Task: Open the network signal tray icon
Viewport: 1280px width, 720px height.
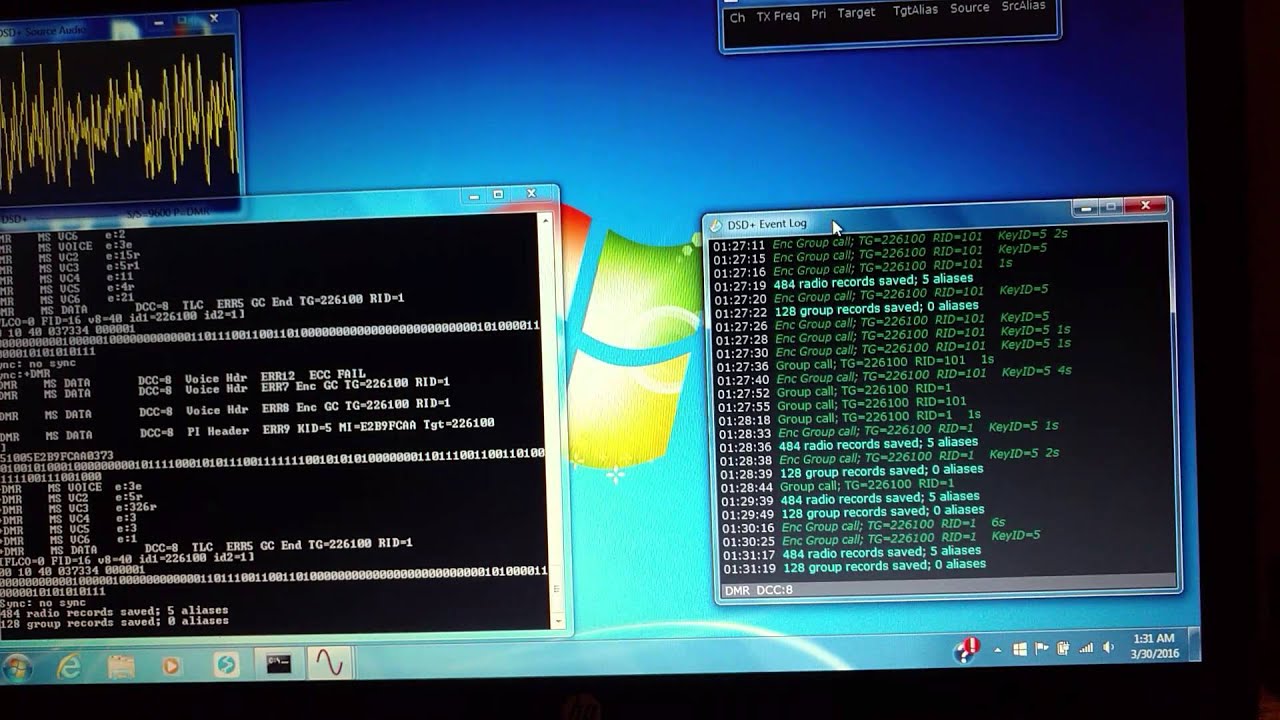Action: [x=1086, y=648]
